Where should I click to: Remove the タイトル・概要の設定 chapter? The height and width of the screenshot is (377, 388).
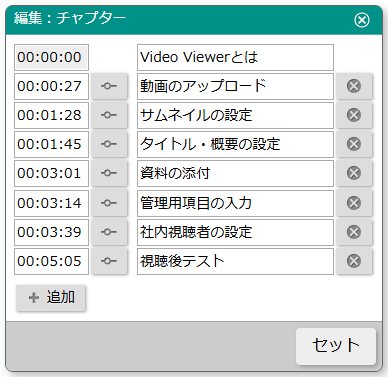click(x=354, y=144)
